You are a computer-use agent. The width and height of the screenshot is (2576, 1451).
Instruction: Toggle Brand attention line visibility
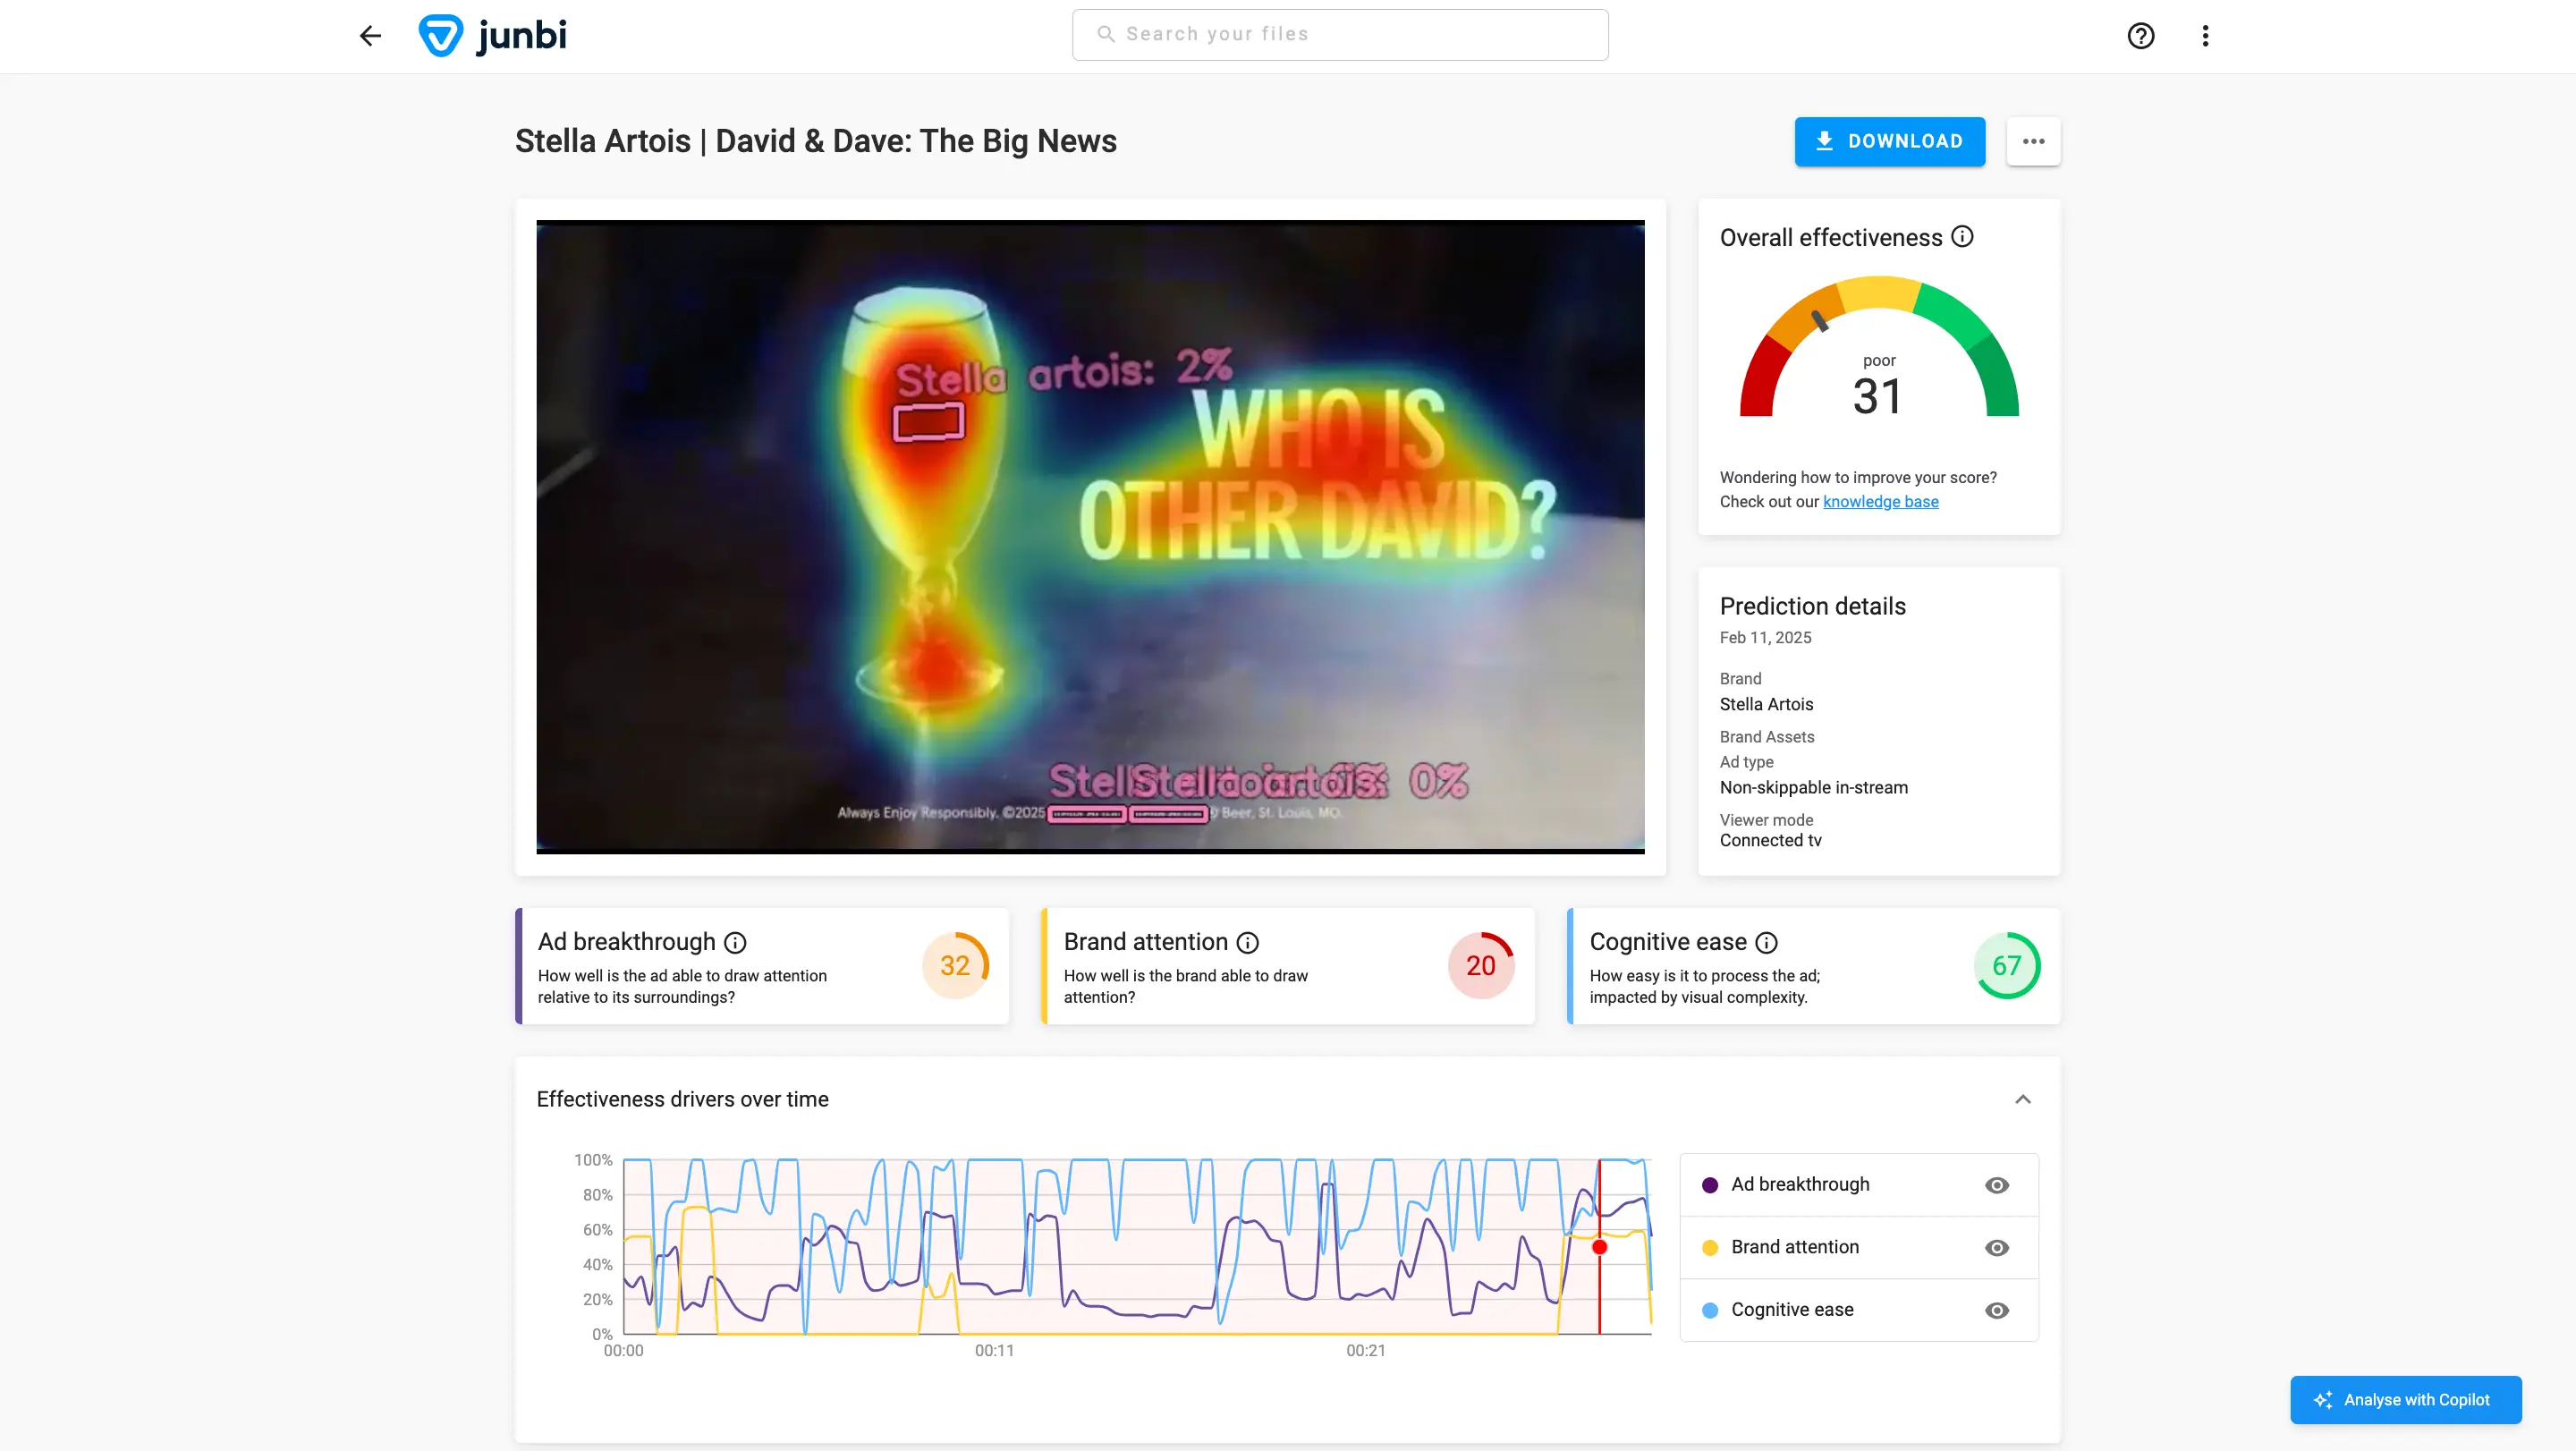pyautogui.click(x=1996, y=1247)
